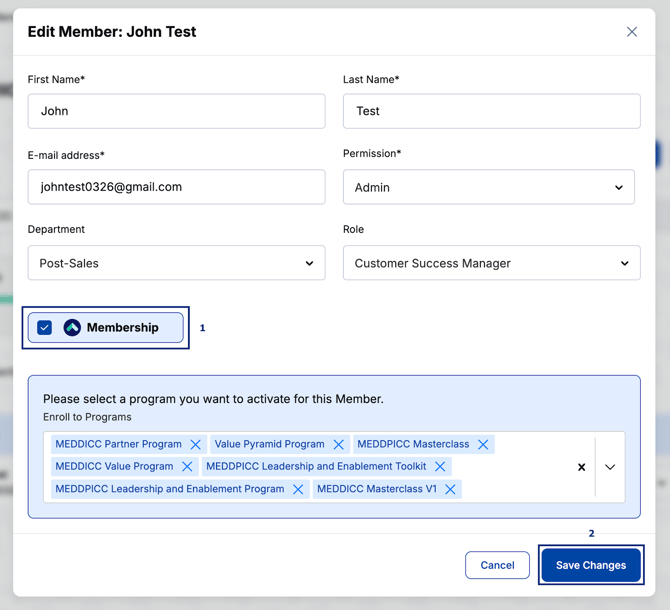Remove MEDDPICC Masterclass tag
Screen dimensions: 670x610
pyautogui.click(x=483, y=445)
